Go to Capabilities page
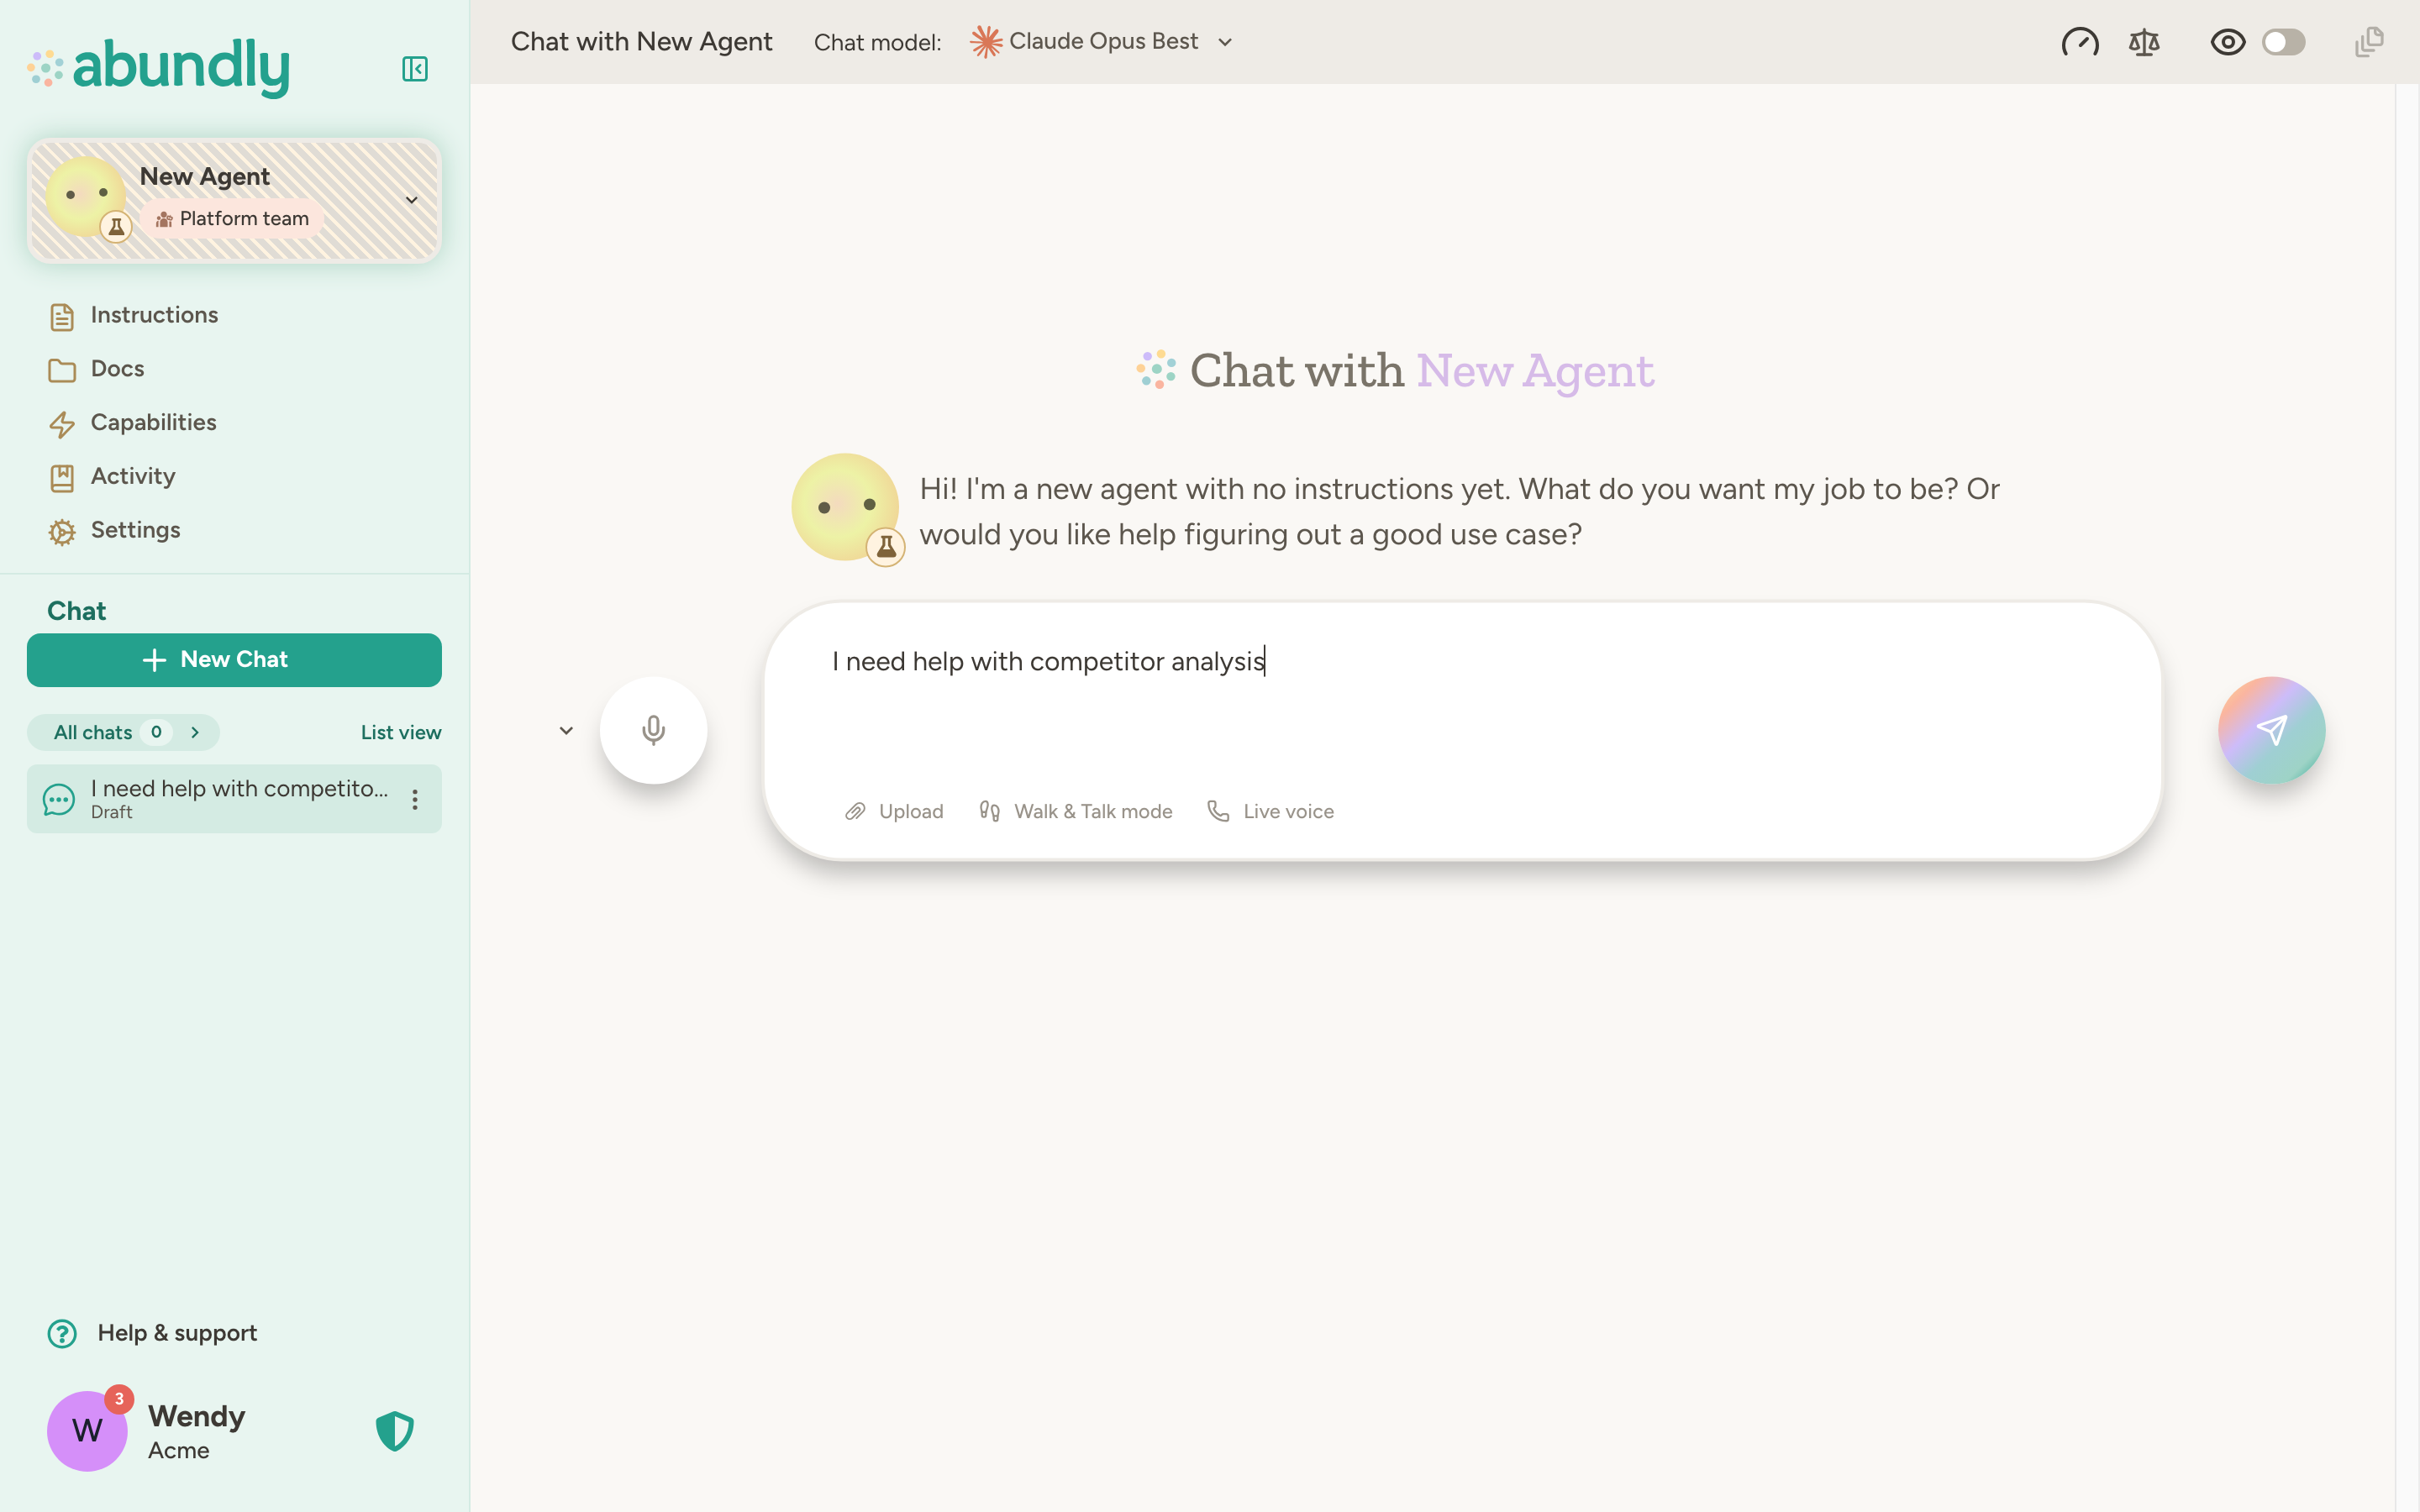Screen dimensions: 2420x1512 click(153, 423)
